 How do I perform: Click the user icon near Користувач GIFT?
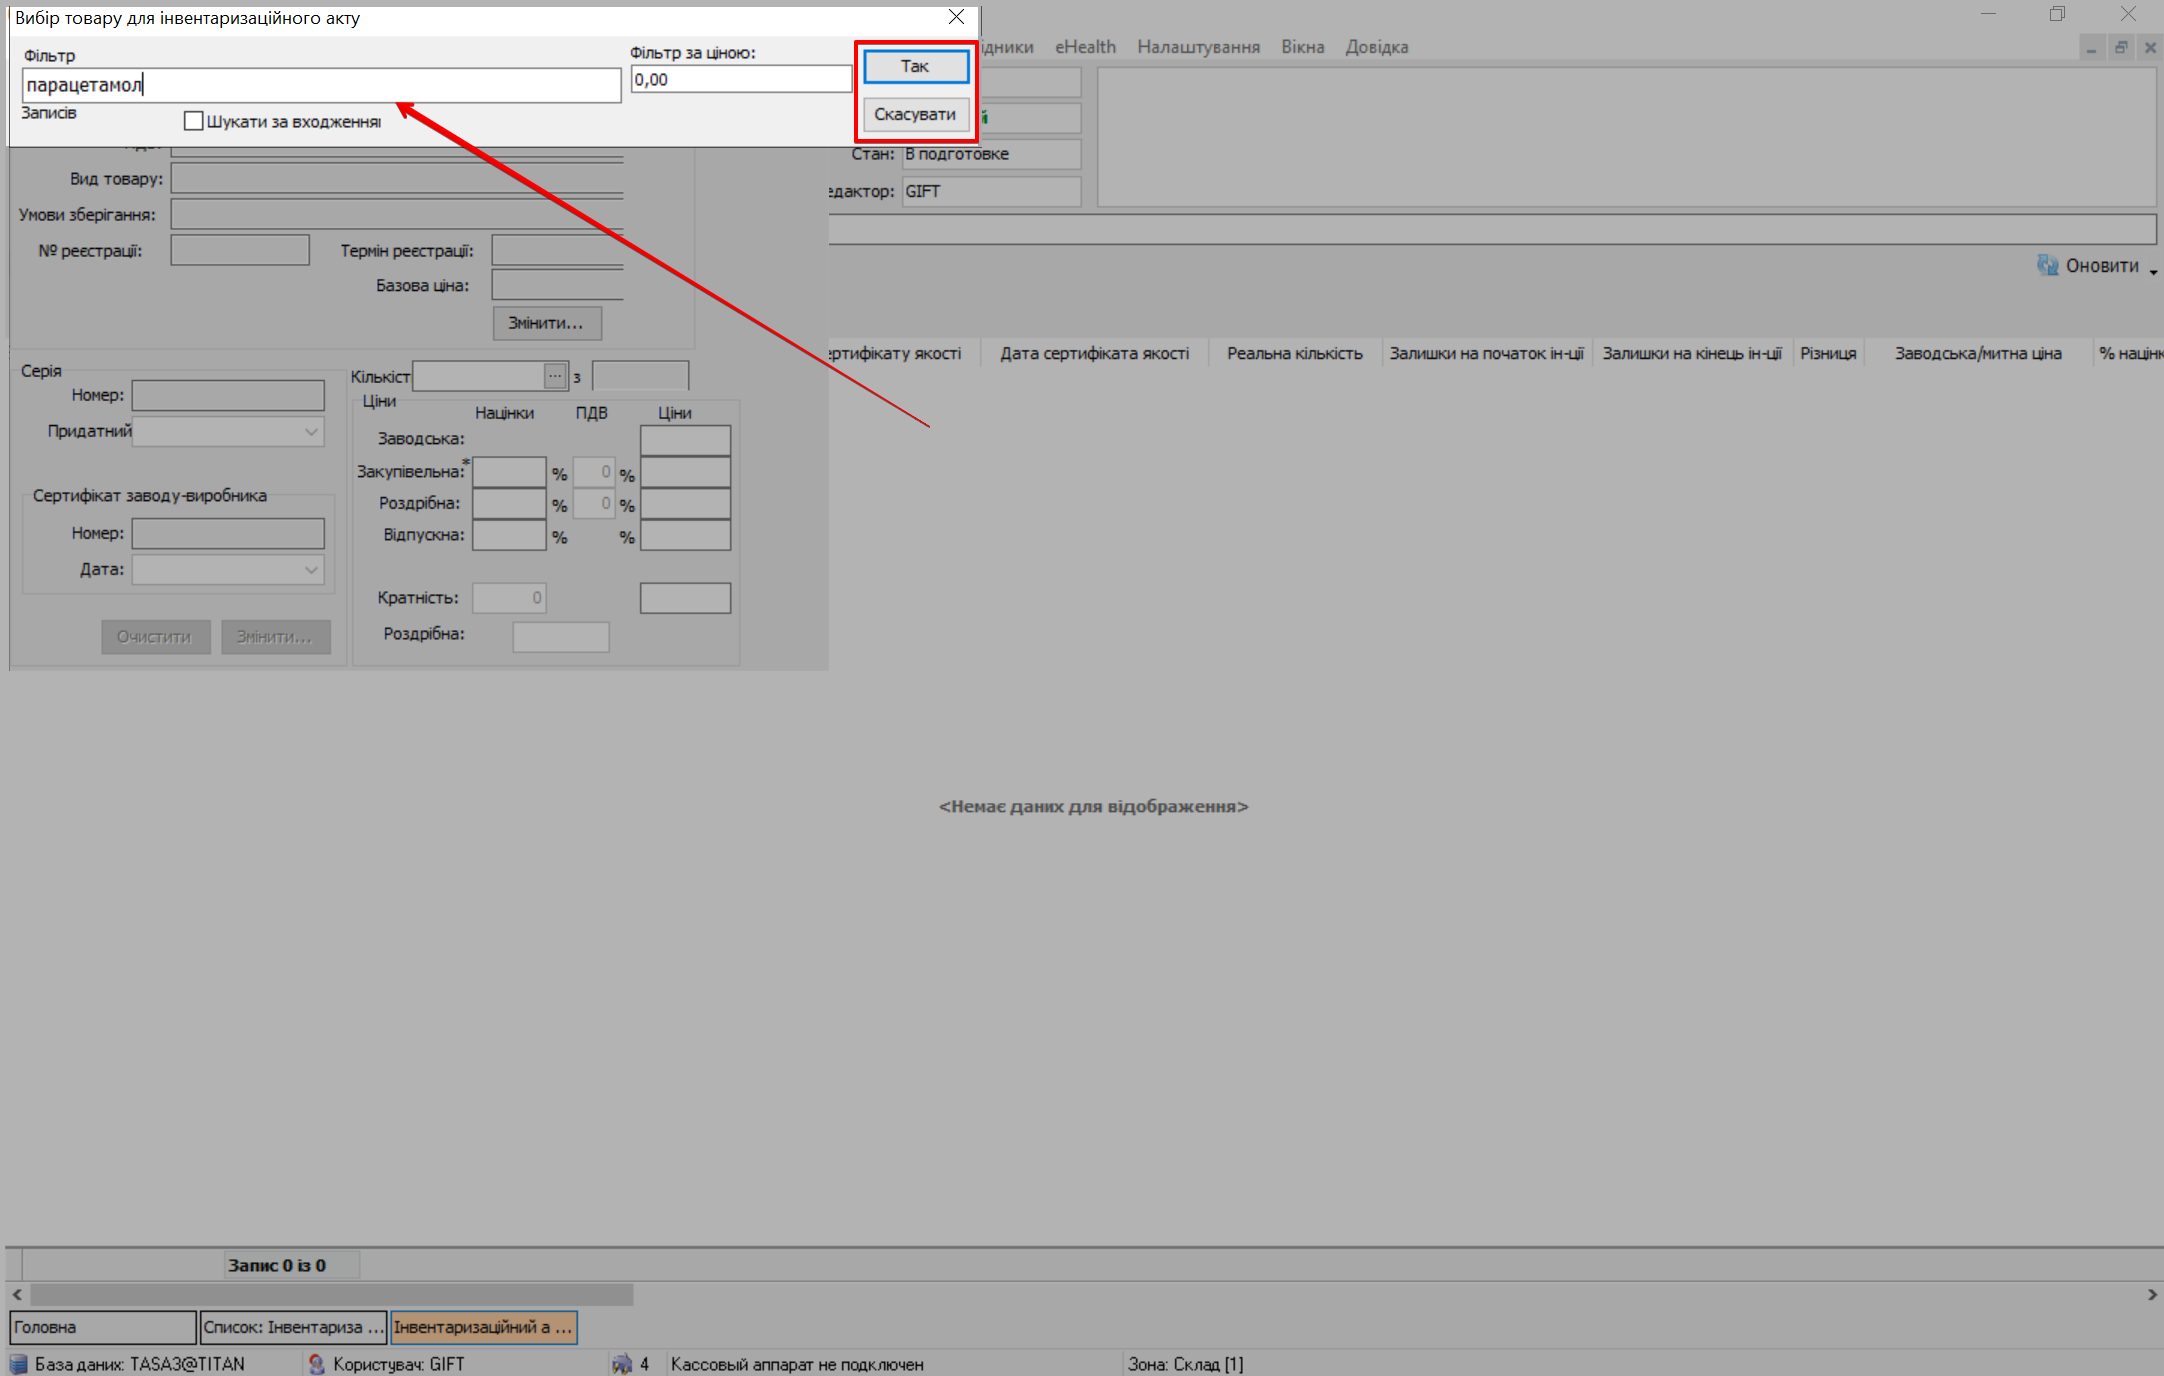[317, 1364]
